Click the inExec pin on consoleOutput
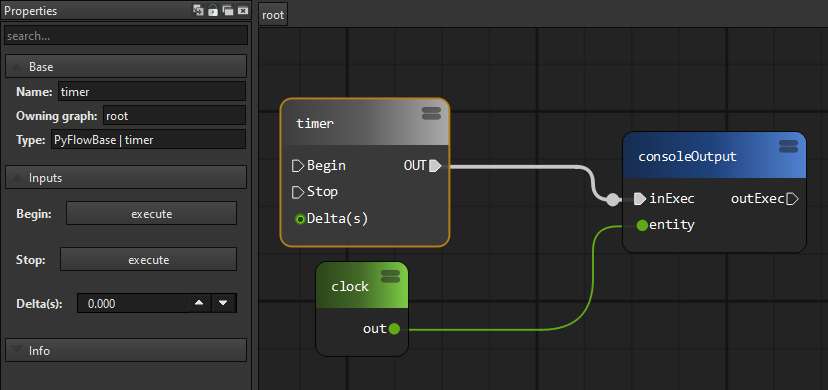This screenshot has height=390, width=828. (x=639, y=199)
